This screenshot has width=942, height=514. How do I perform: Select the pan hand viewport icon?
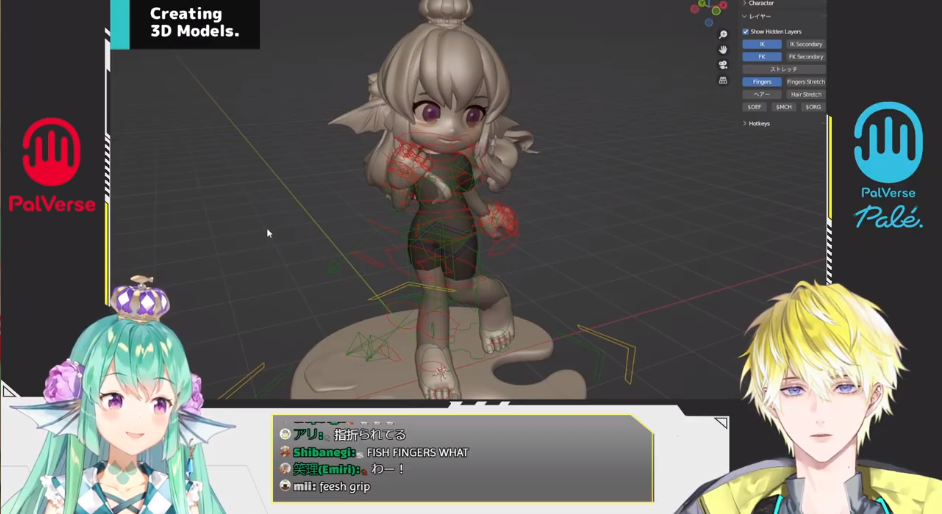tap(723, 49)
